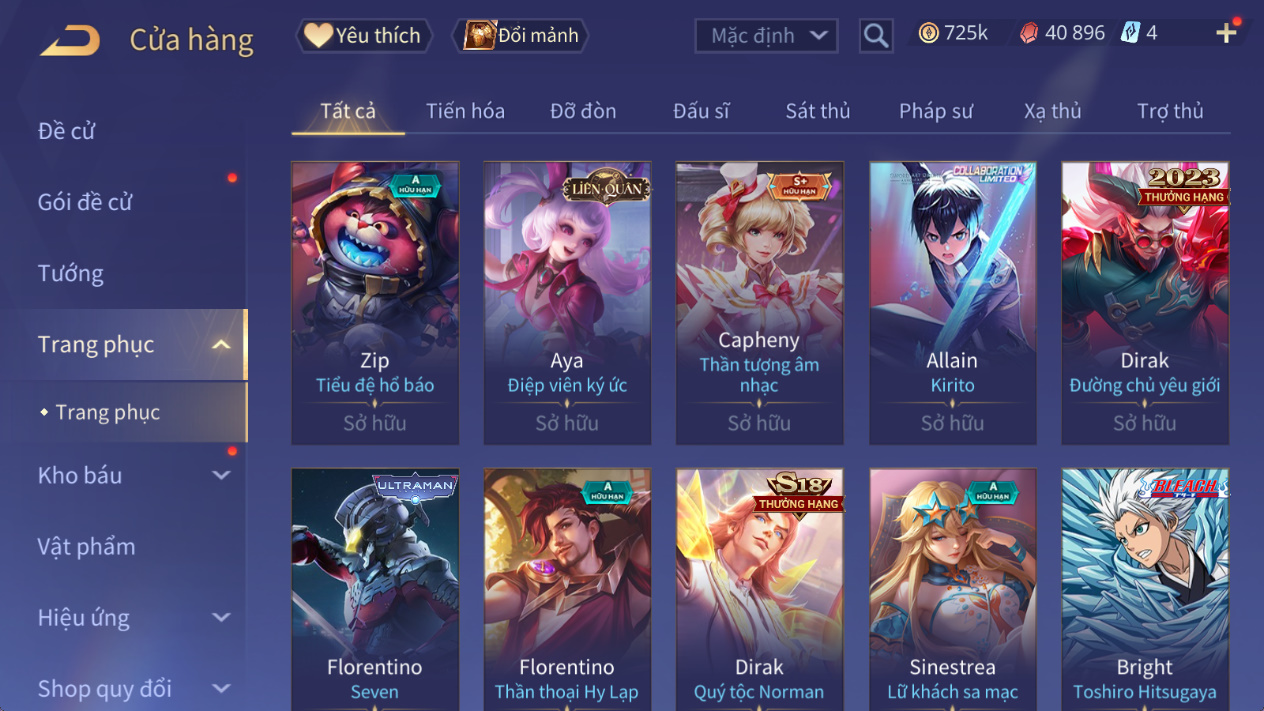The image size is (1264, 711).
Task: Open the Tiến hóa tab
Action: coord(465,111)
